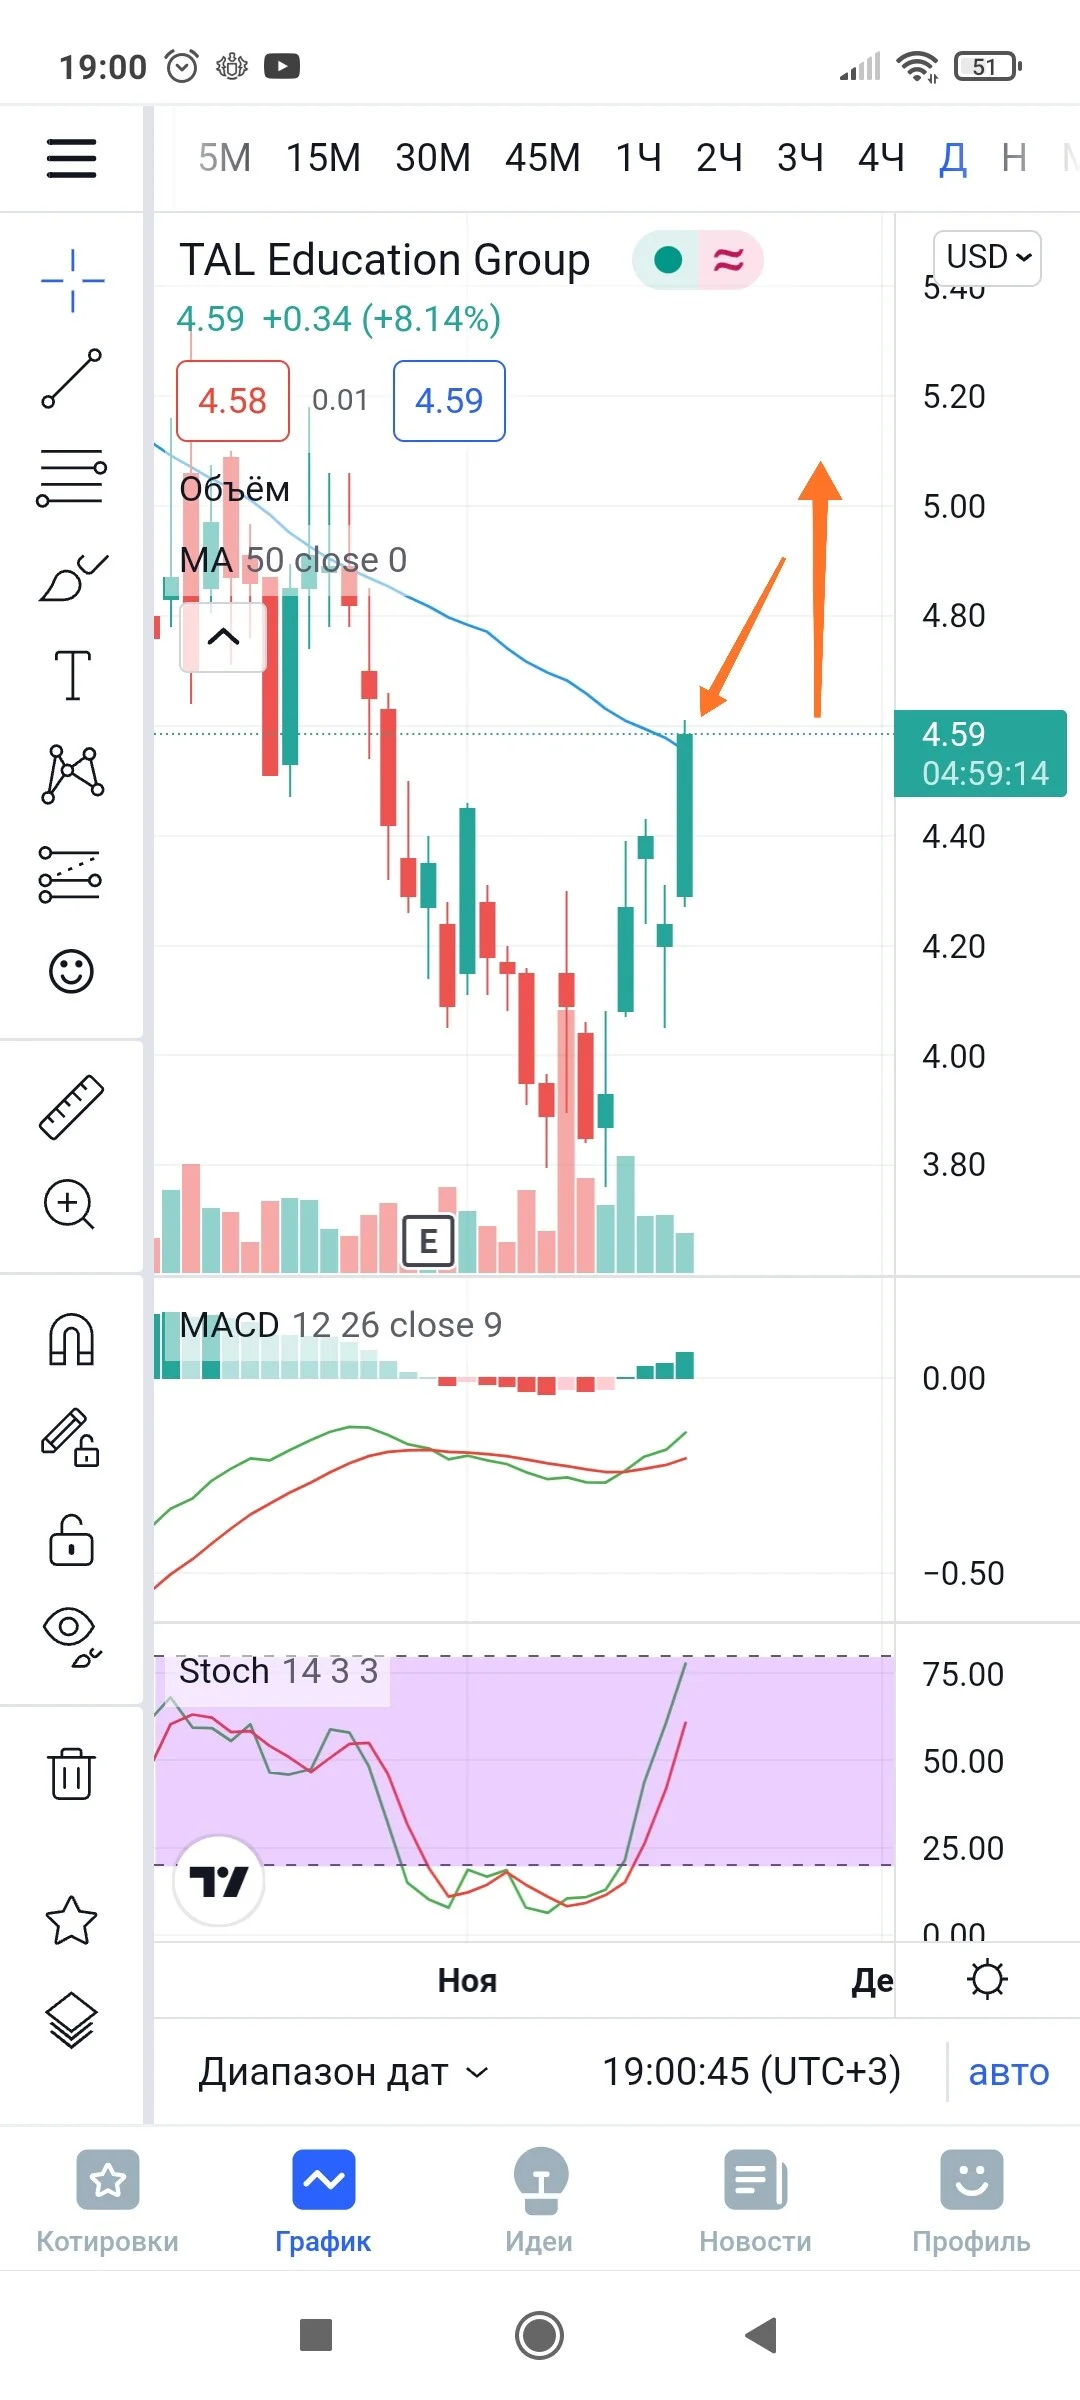The width and height of the screenshot is (1080, 2400).
Task: Tap the TAL Education Group title
Action: tap(385, 260)
